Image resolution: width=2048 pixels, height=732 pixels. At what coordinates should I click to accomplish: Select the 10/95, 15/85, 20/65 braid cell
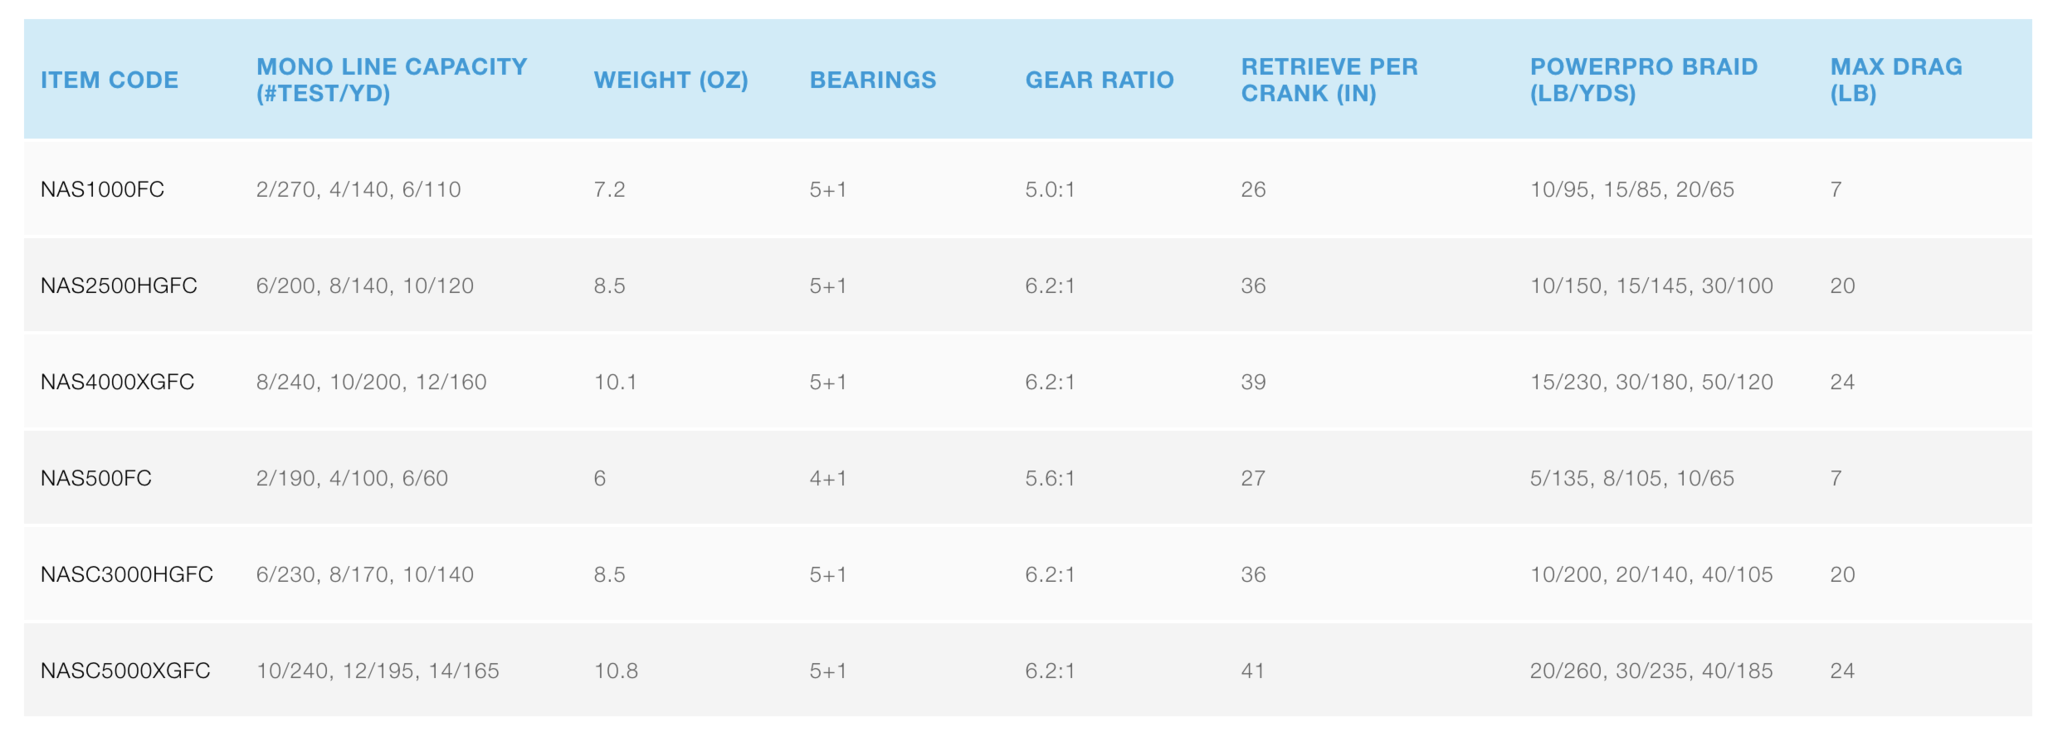[x=1632, y=190]
